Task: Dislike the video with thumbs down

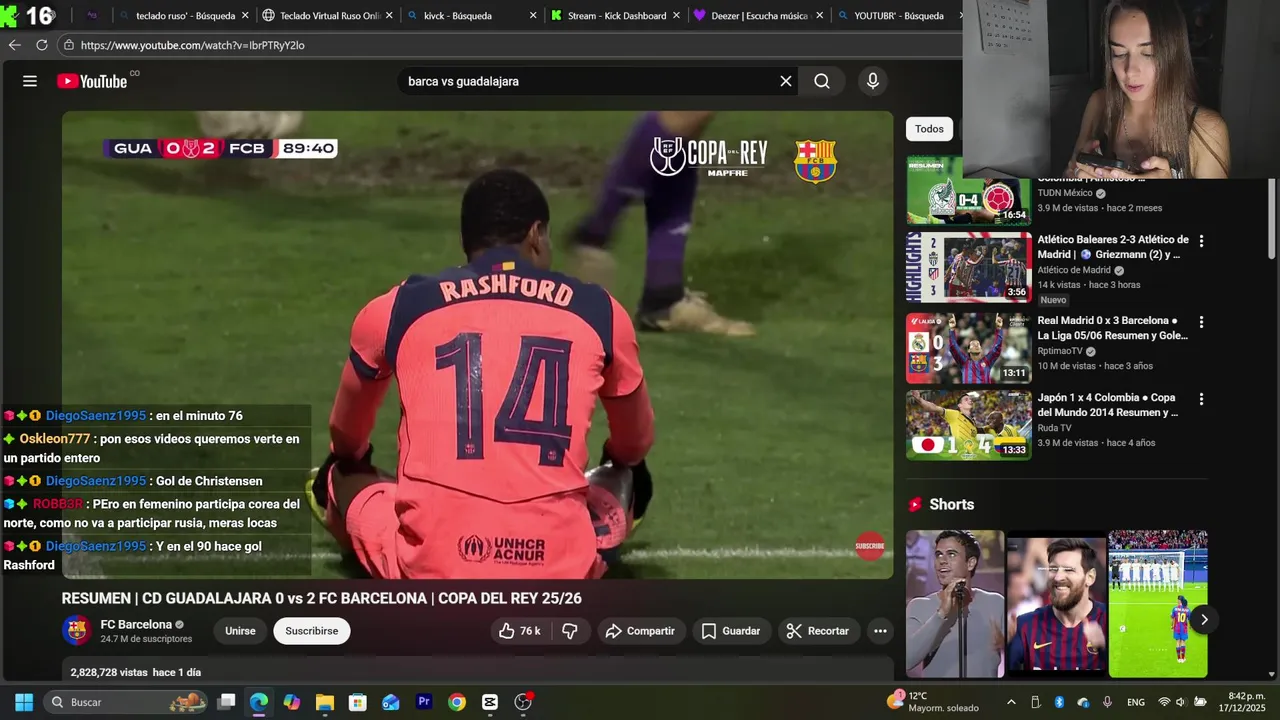Action: tap(570, 631)
